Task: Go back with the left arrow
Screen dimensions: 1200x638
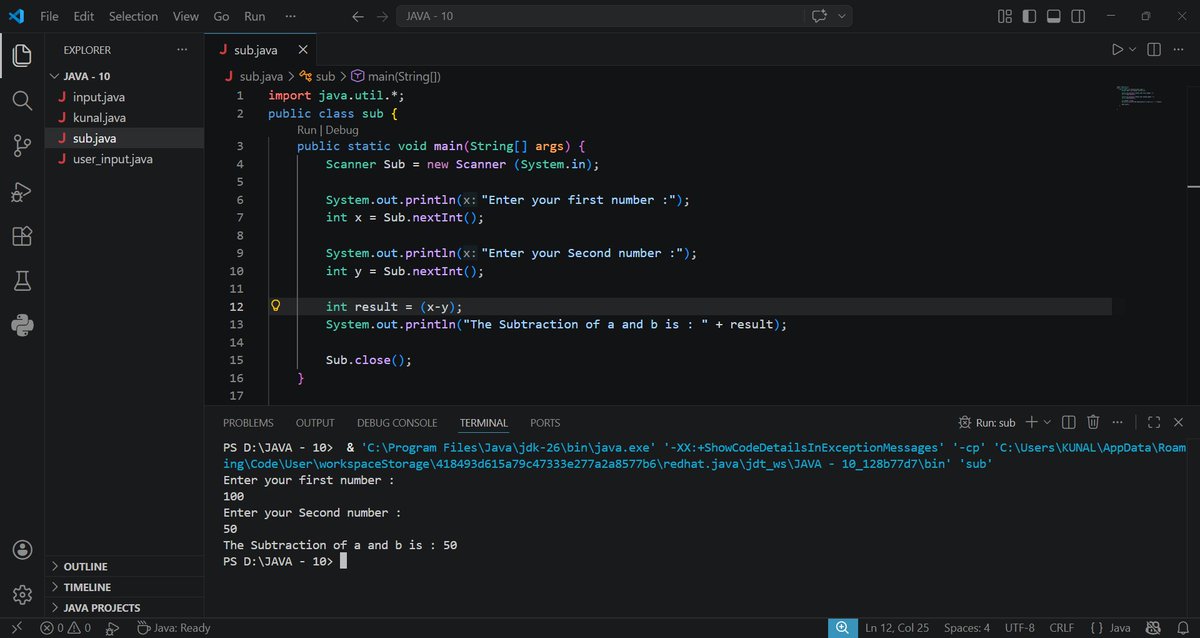Action: coord(358,16)
